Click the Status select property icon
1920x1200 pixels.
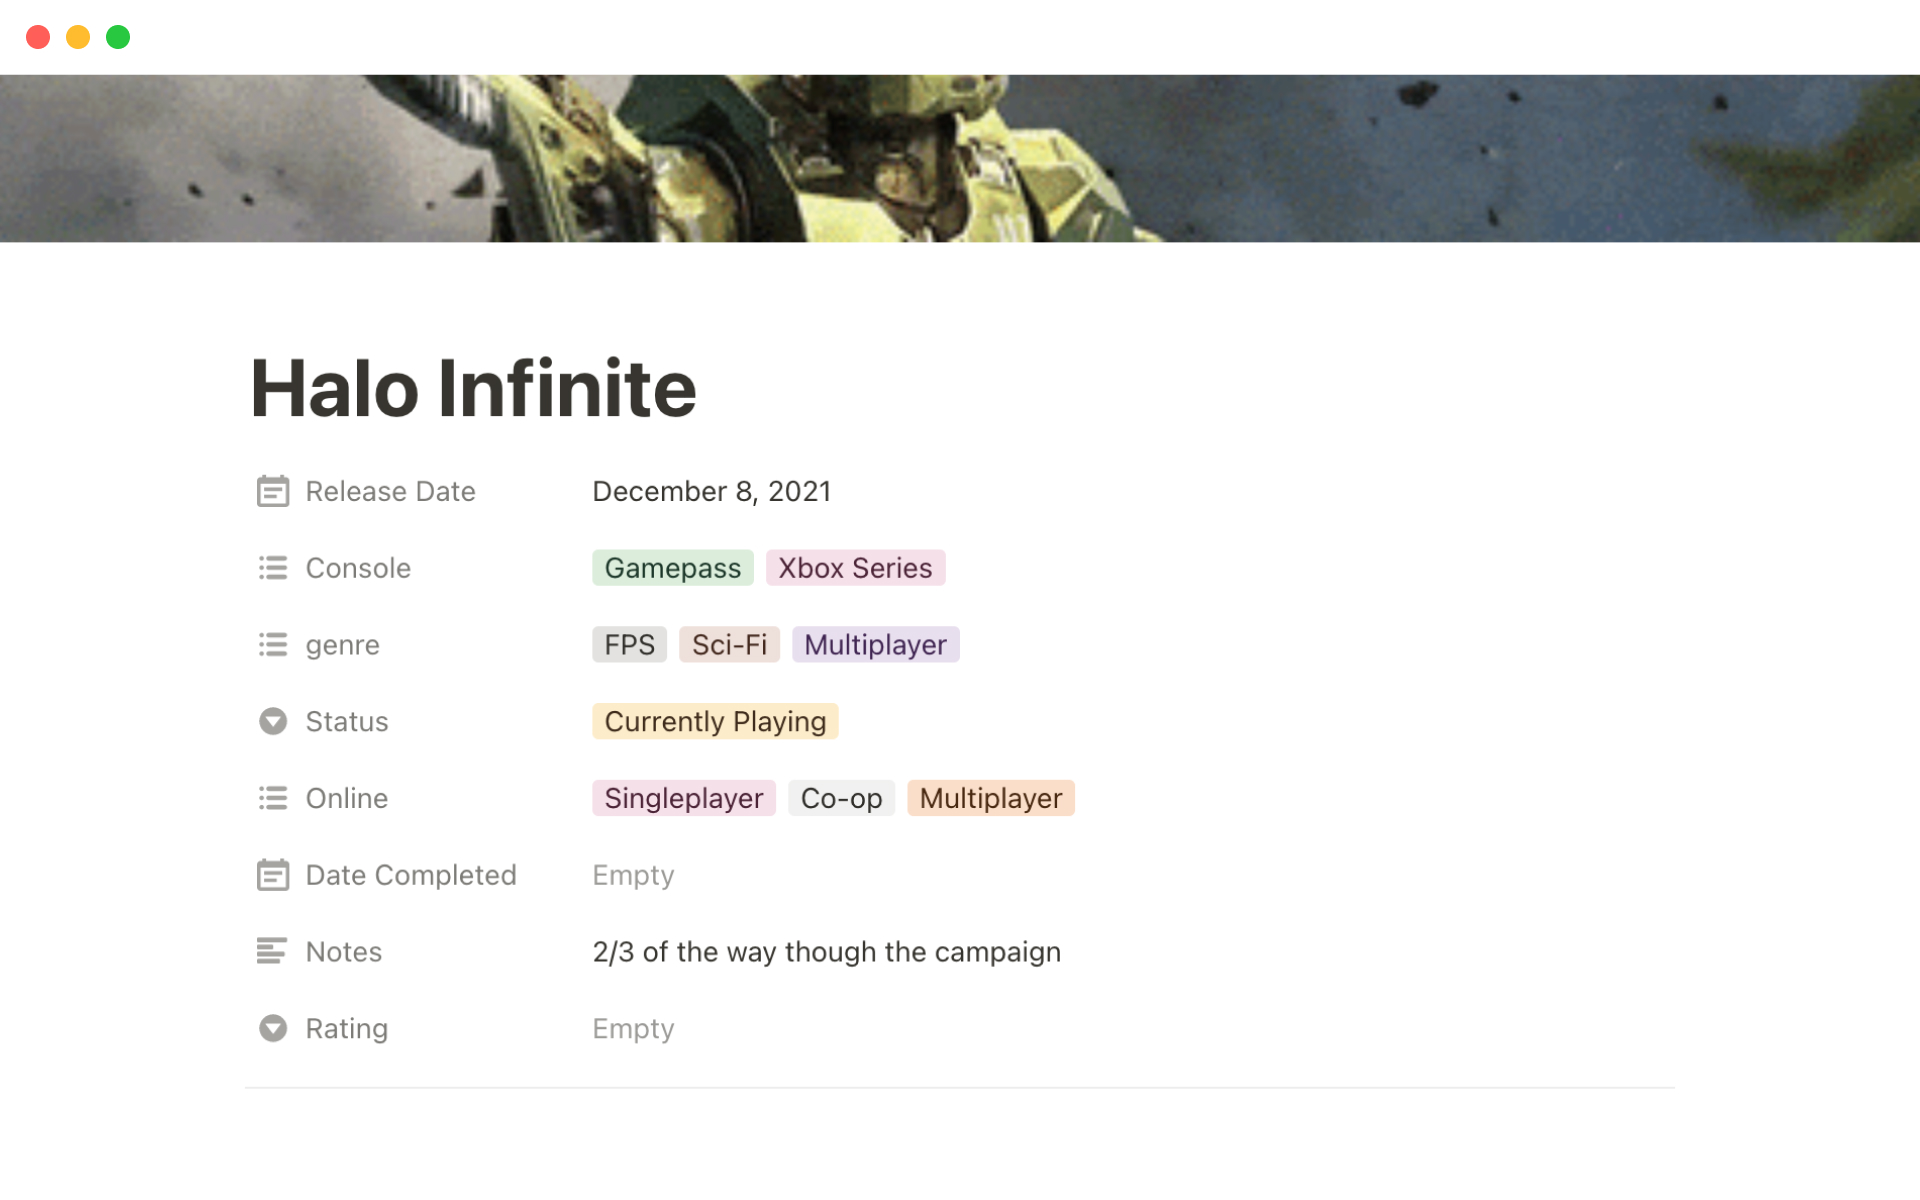(x=272, y=721)
